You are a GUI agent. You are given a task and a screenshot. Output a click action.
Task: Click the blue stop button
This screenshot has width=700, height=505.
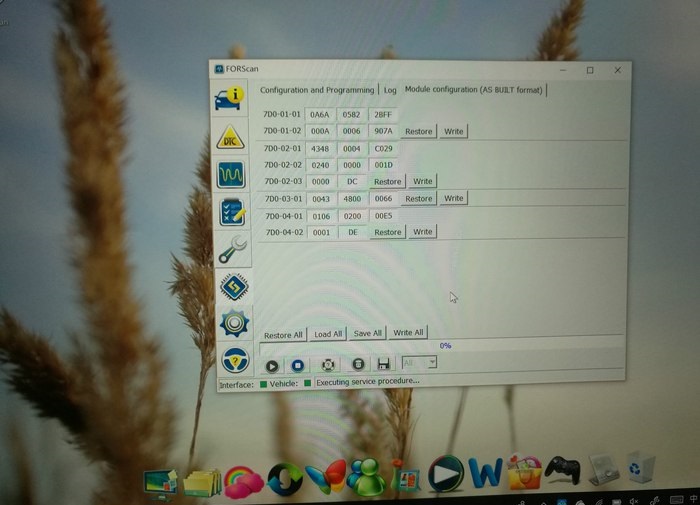(298, 366)
